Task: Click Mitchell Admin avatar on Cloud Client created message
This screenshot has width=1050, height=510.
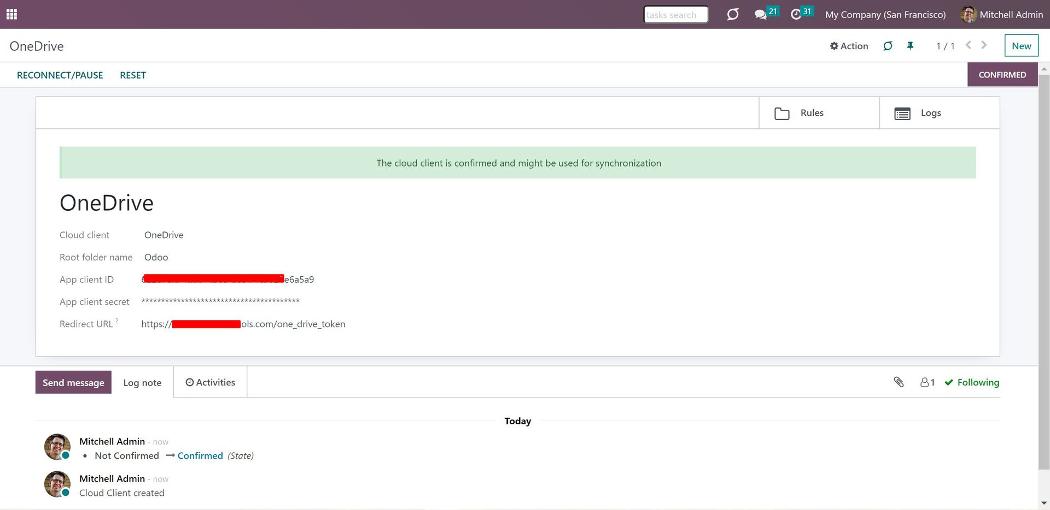Action: (x=57, y=484)
